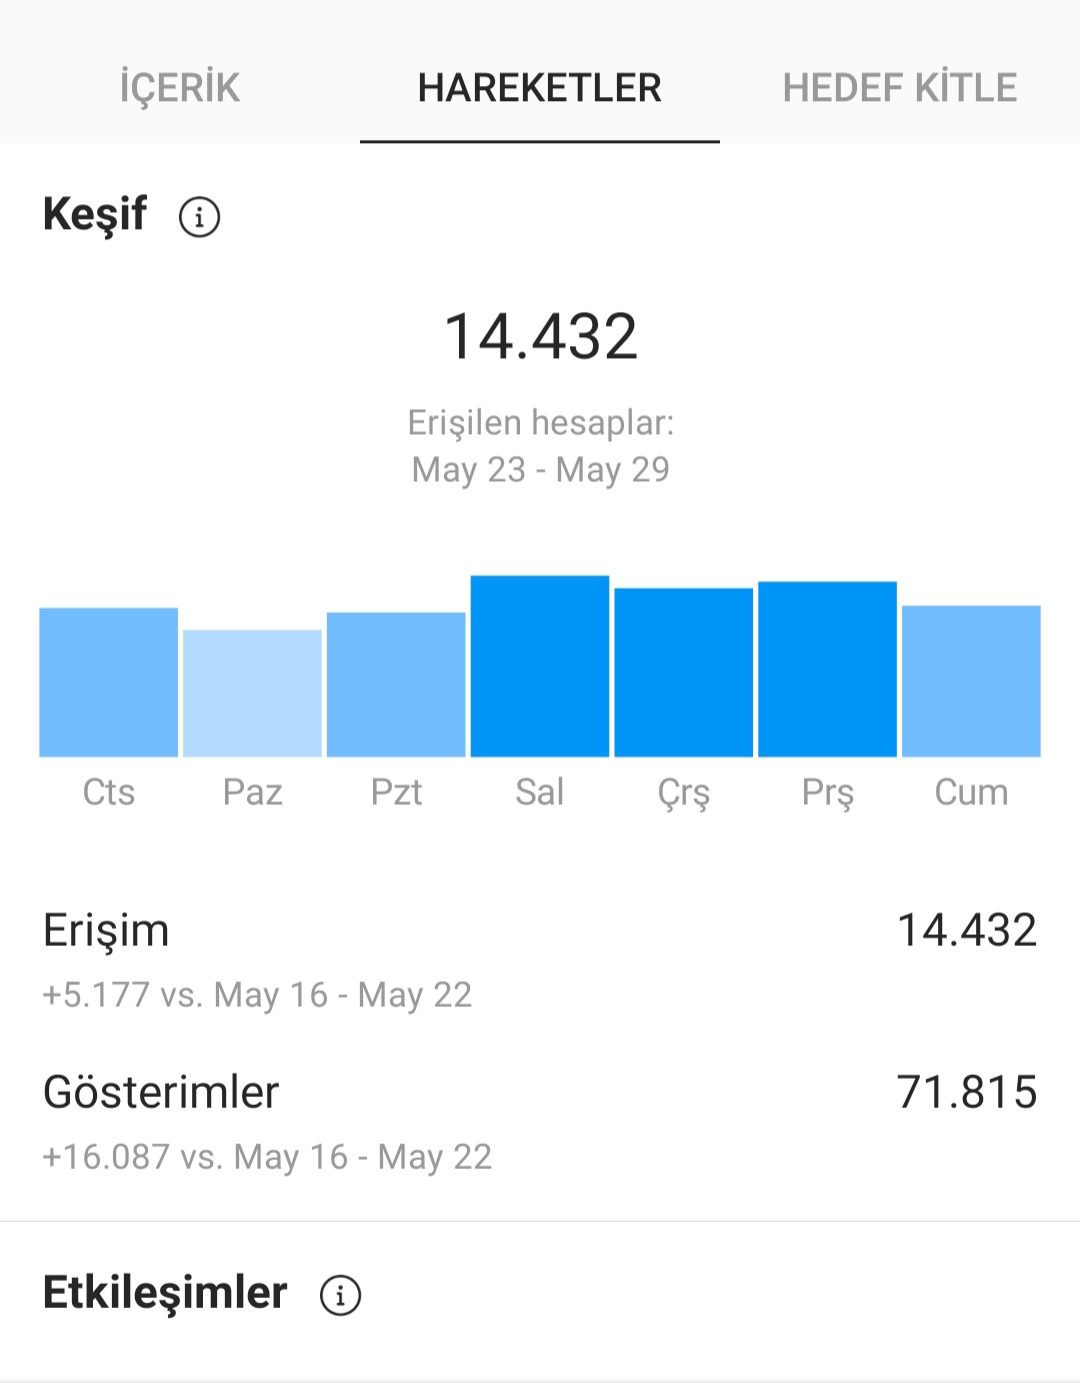Open the info icon beside Keşif
Image resolution: width=1080 pixels, height=1383 pixels.
pos(199,216)
